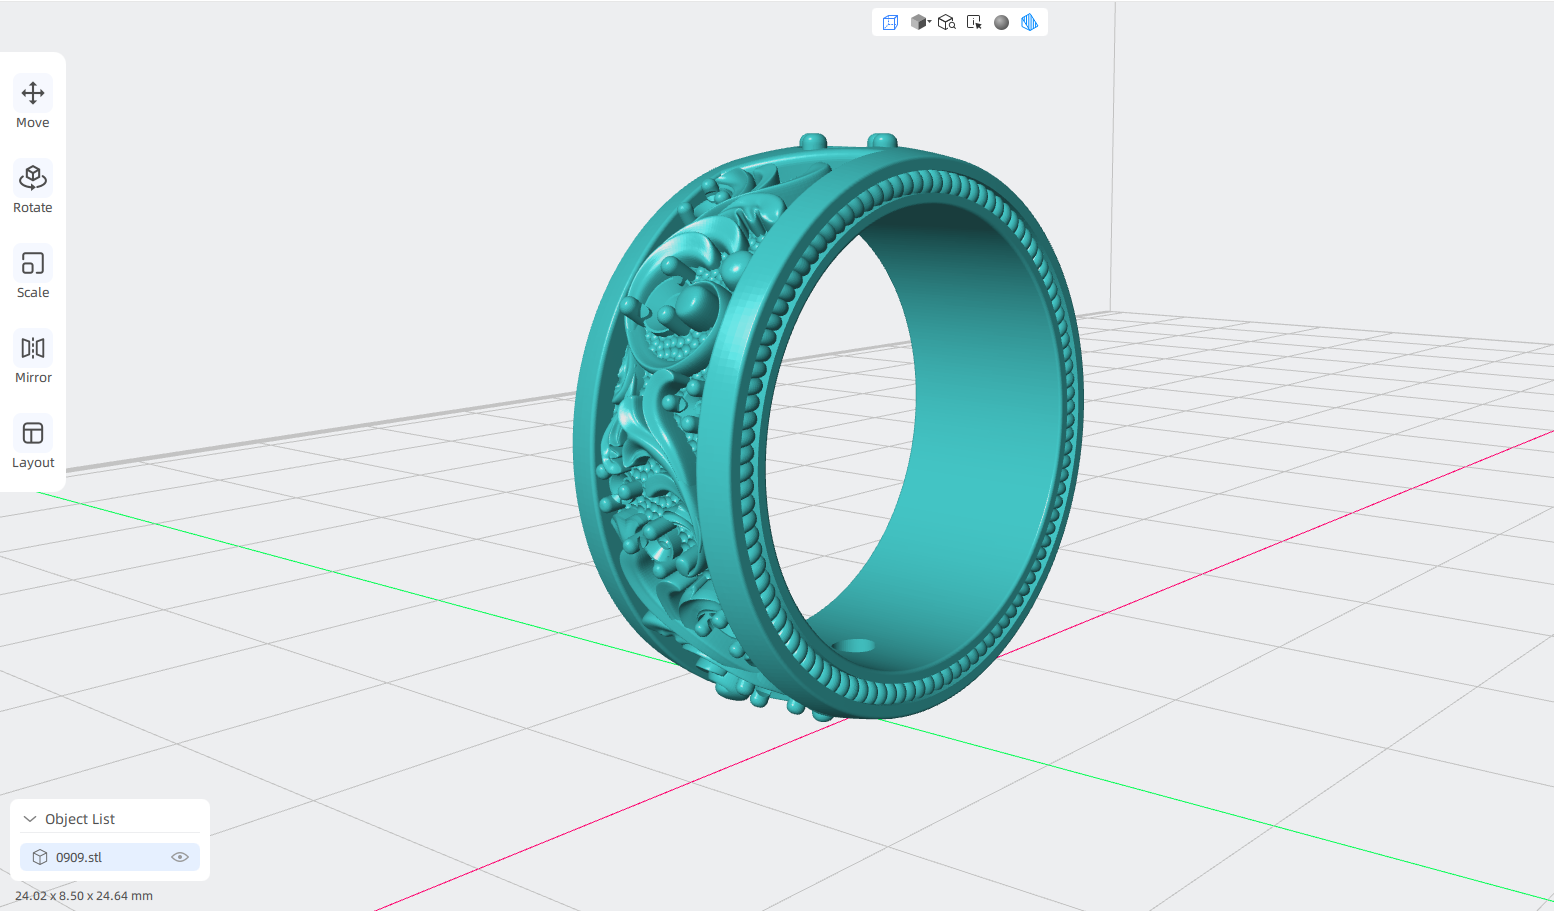Viewport: 1554px width, 911px height.
Task: Open the gray view cube dropdown
Action: (920, 22)
